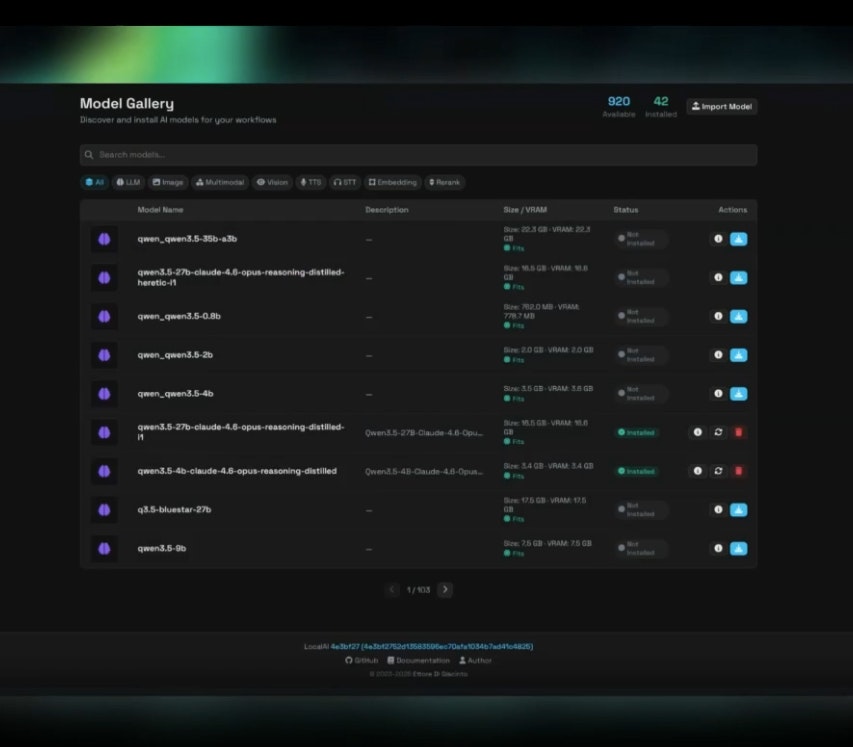
Task: Filter models by Embedding
Action: click(x=392, y=182)
